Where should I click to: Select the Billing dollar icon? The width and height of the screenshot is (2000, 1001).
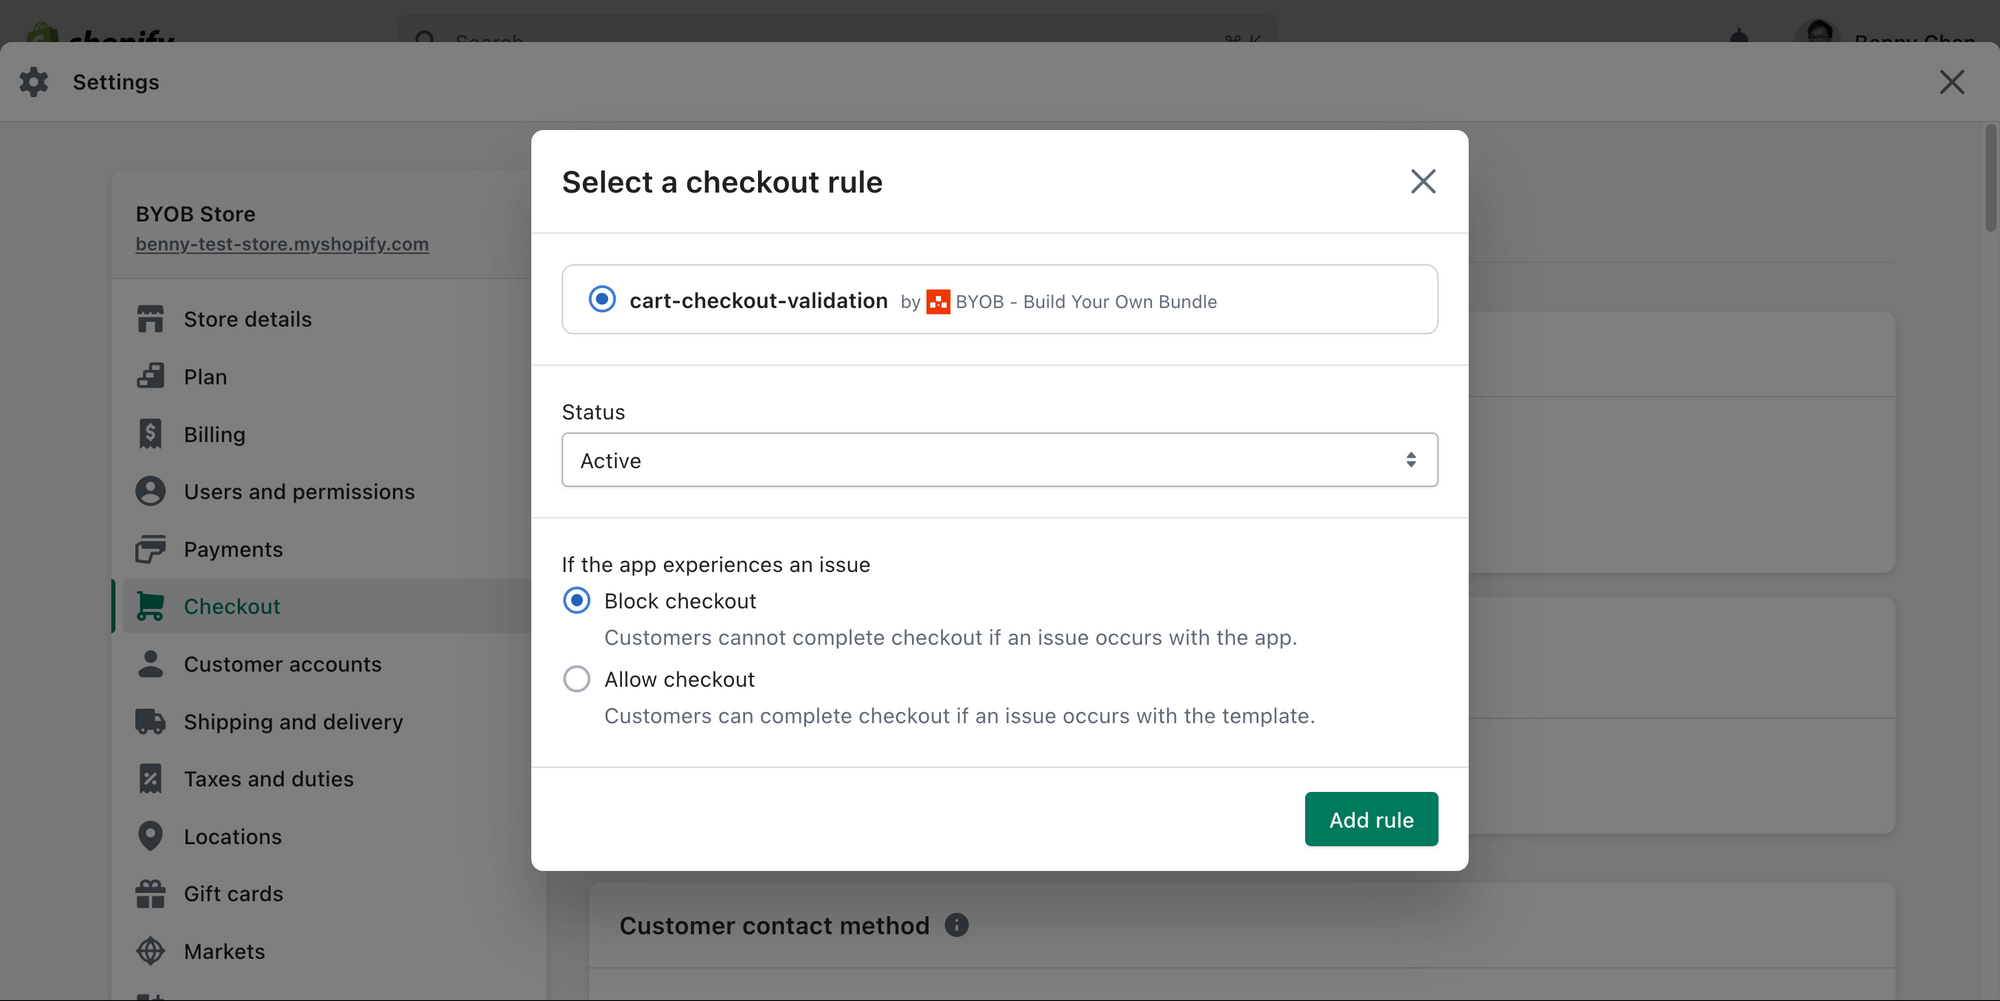pyautogui.click(x=150, y=433)
